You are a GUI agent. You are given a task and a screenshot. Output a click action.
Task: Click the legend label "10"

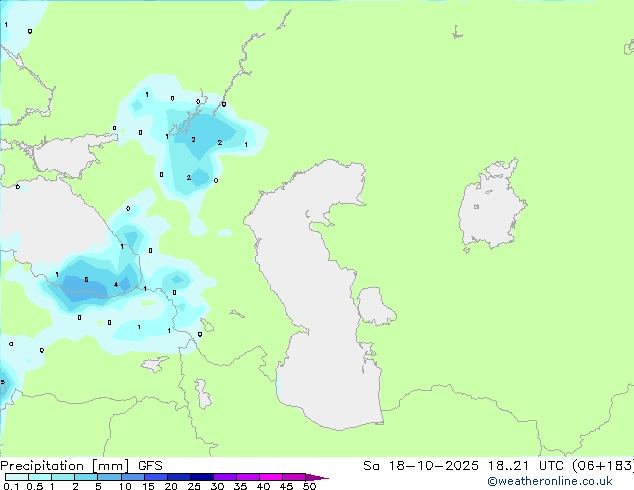pos(125,486)
